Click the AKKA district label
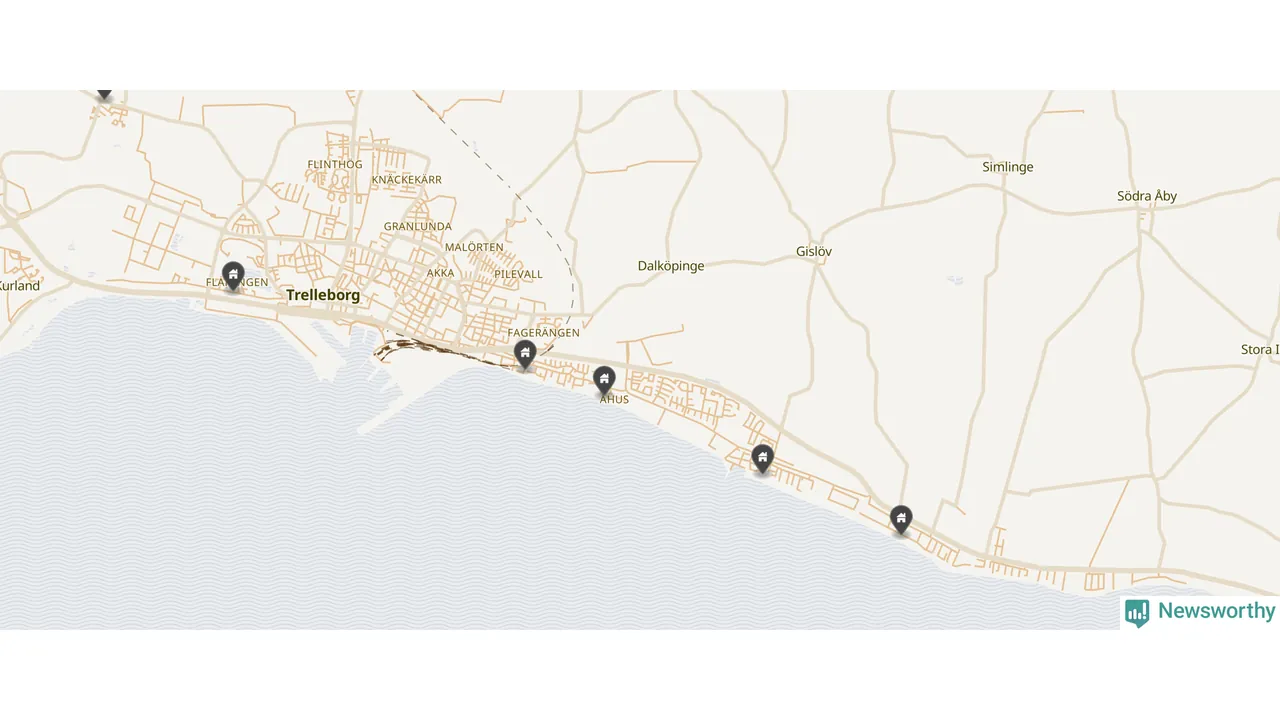 [440, 273]
